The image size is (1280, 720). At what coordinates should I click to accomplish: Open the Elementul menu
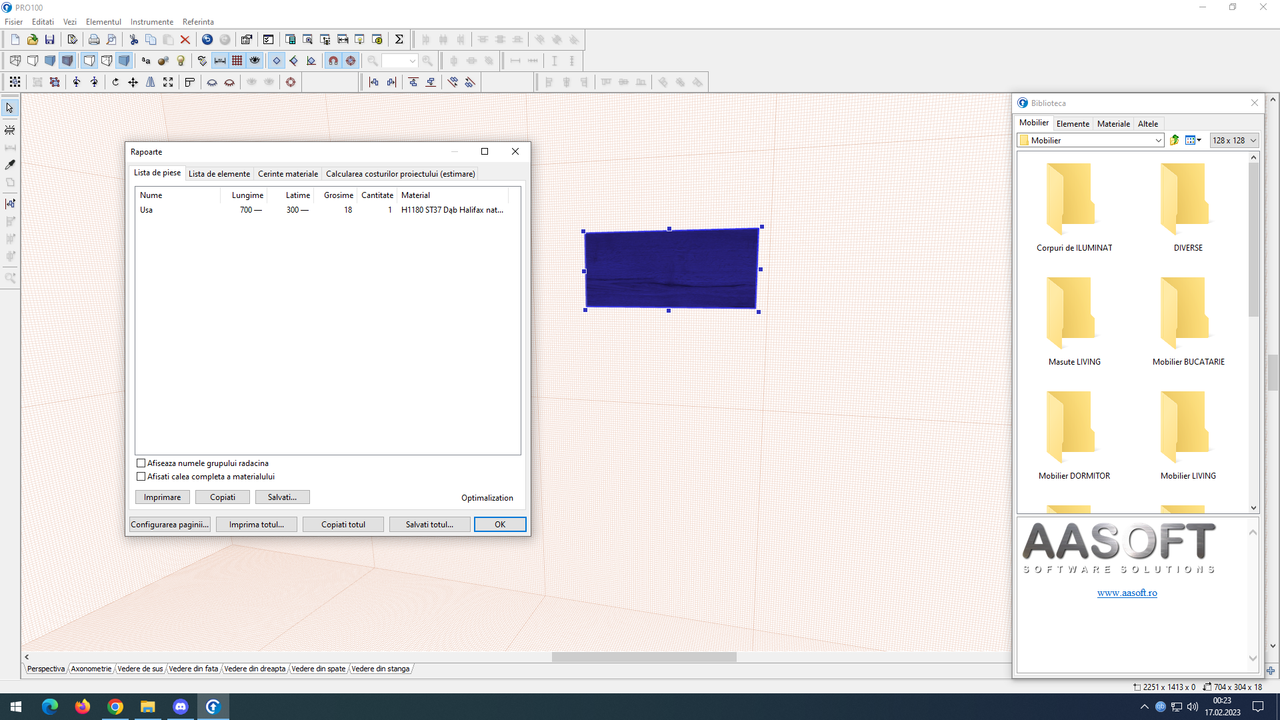tap(104, 21)
